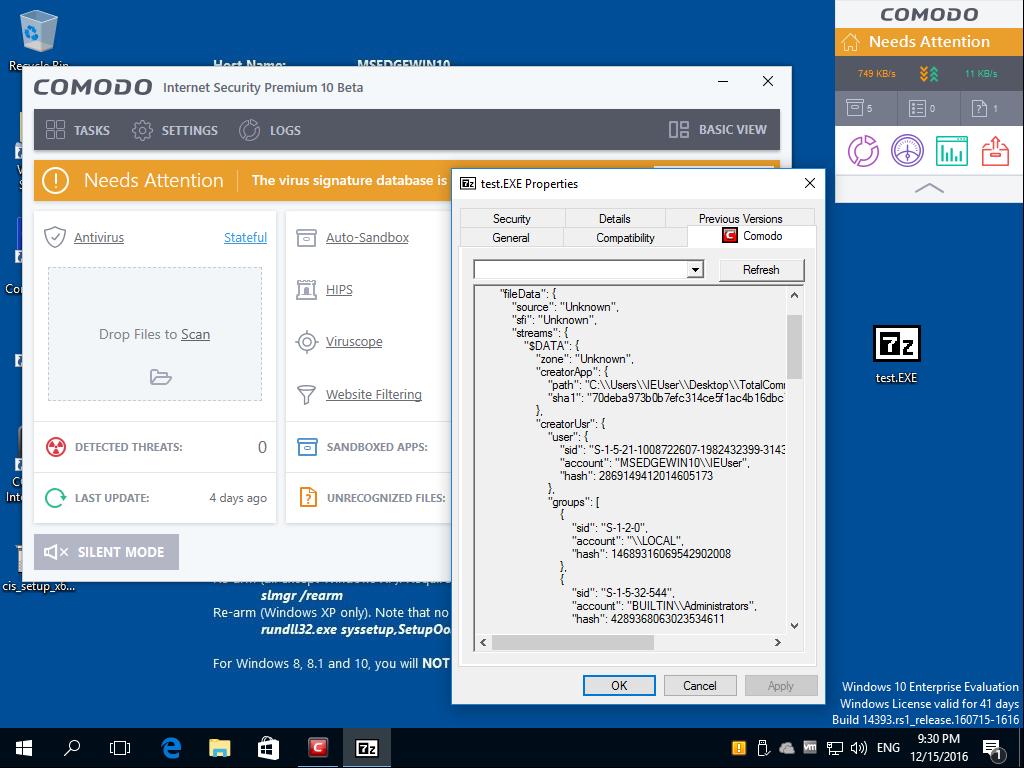Click the widget home icon
The height and width of the screenshot is (768, 1024).
click(x=850, y=42)
